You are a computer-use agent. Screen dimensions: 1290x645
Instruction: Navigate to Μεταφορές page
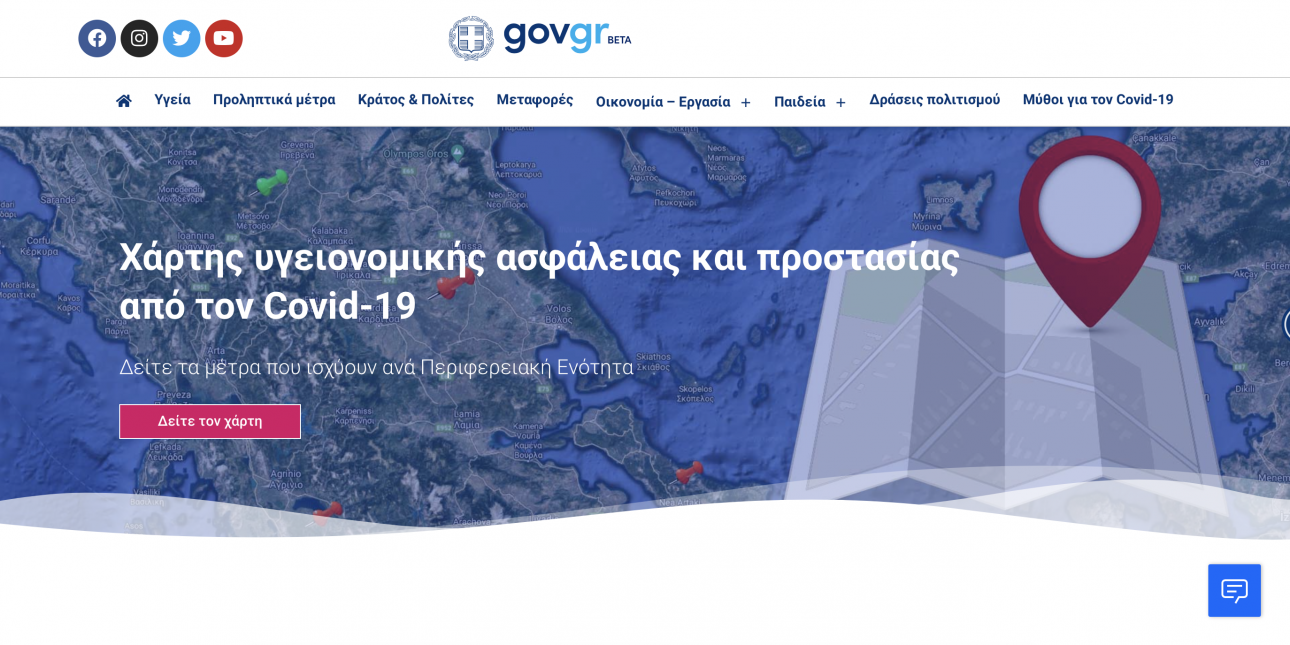535,100
